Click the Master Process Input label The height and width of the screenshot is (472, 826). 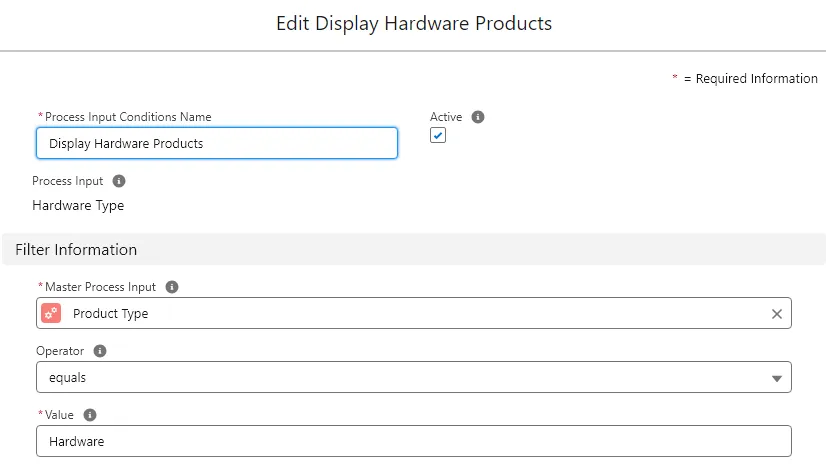pos(100,287)
